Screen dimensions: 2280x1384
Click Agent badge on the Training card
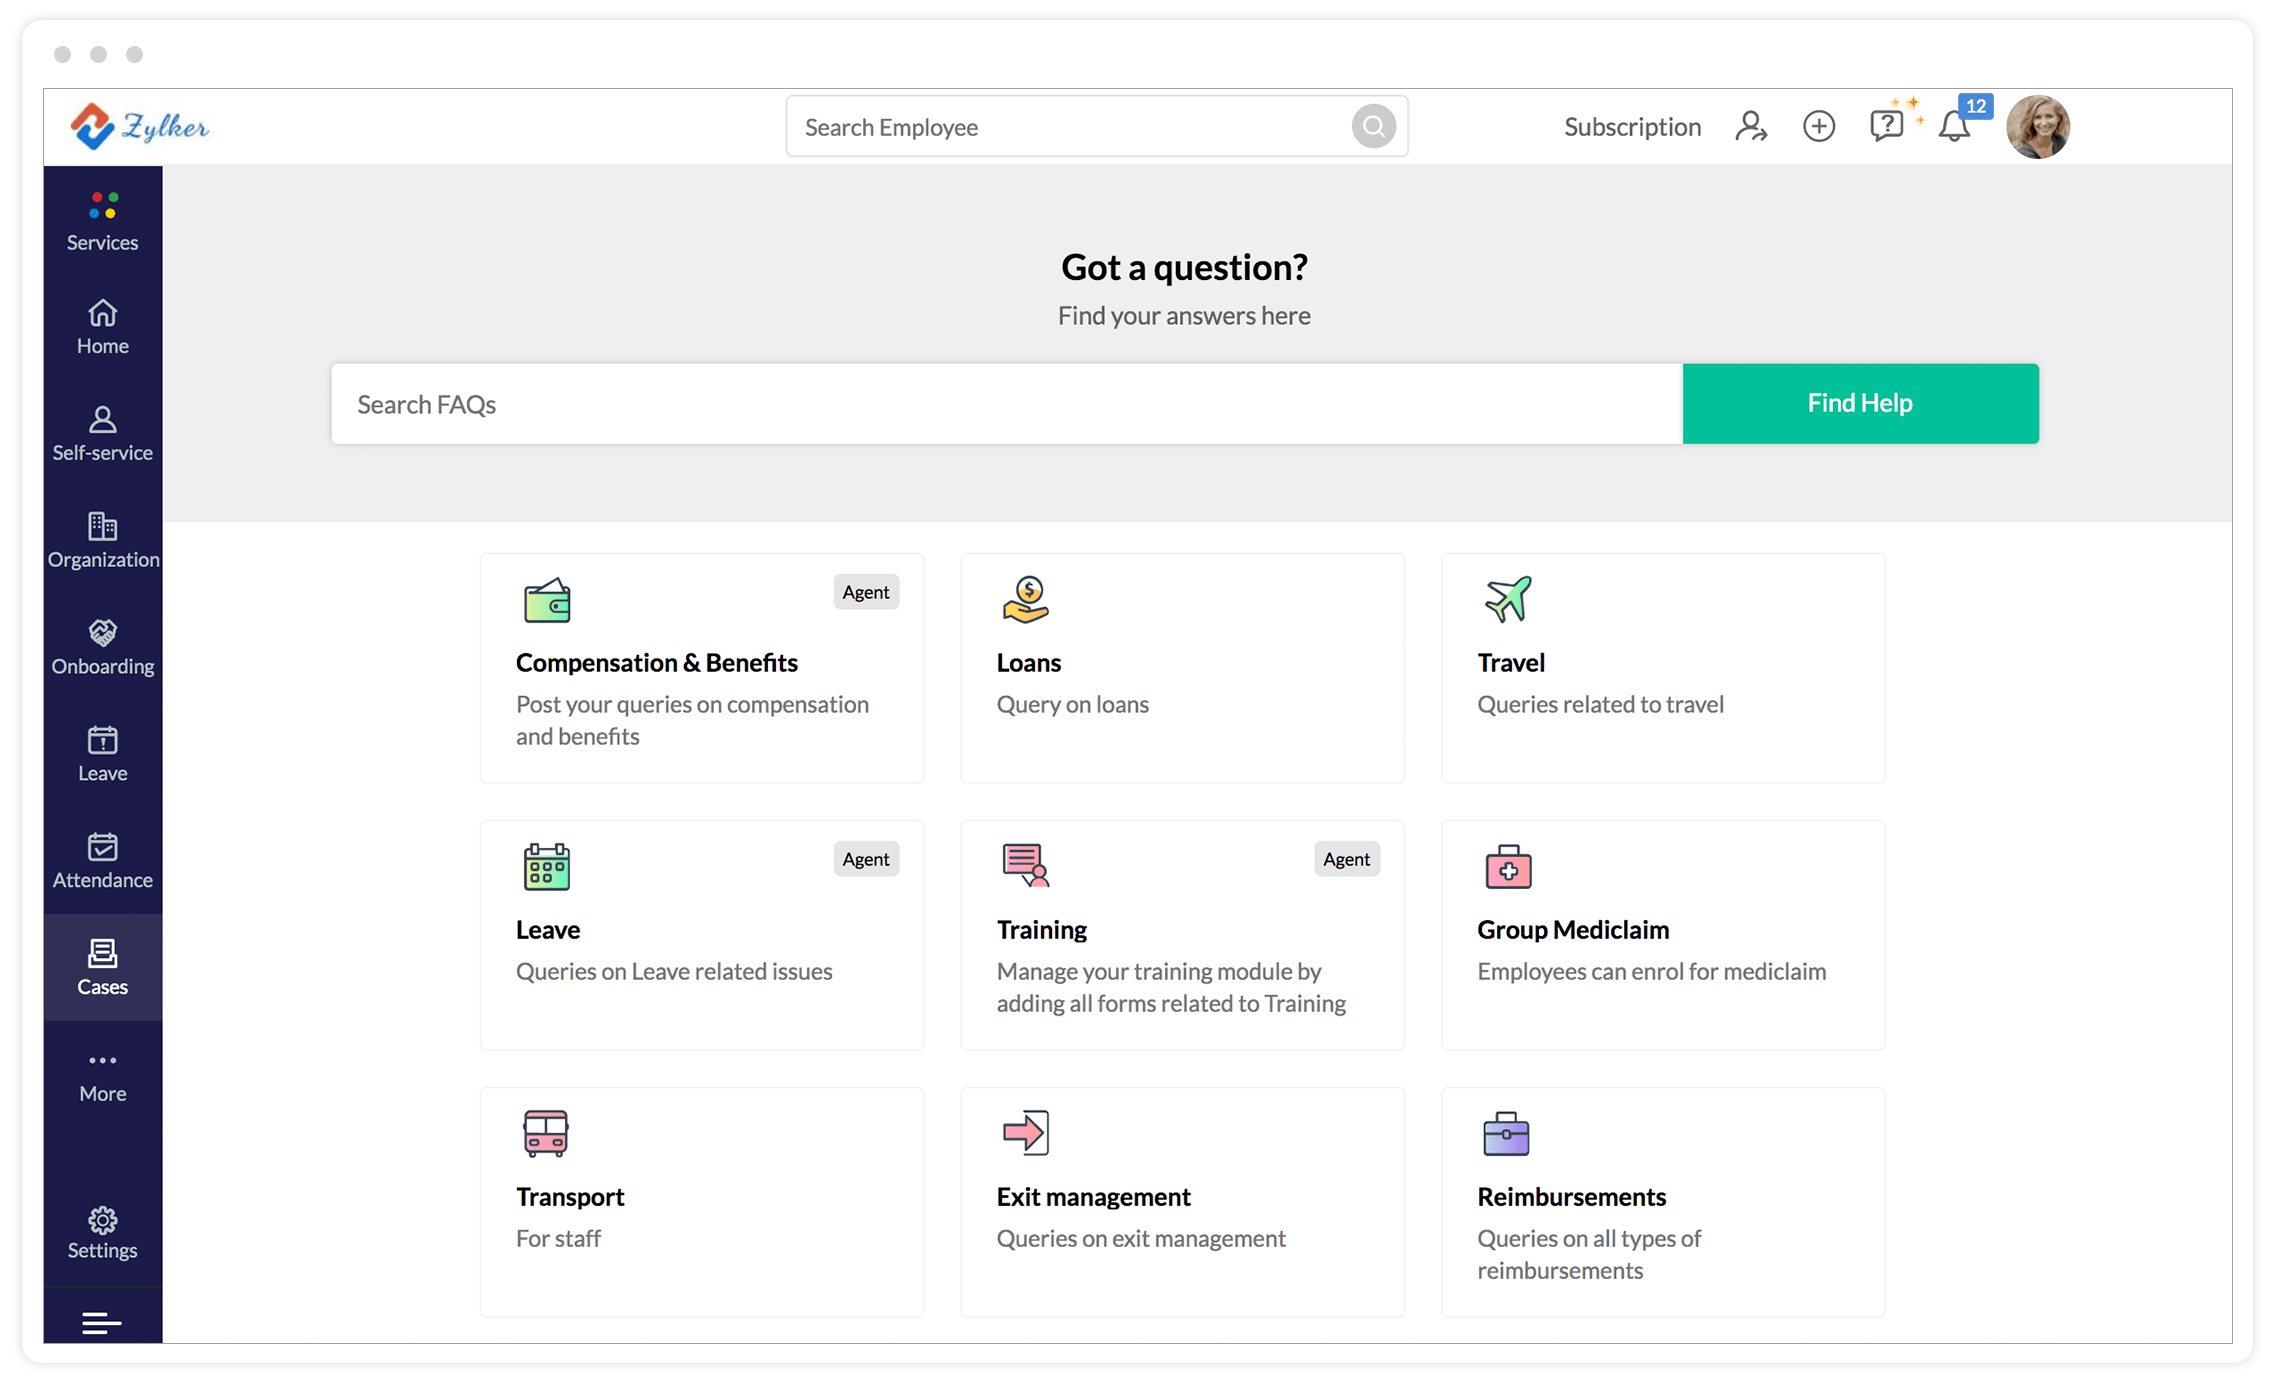(x=1346, y=859)
